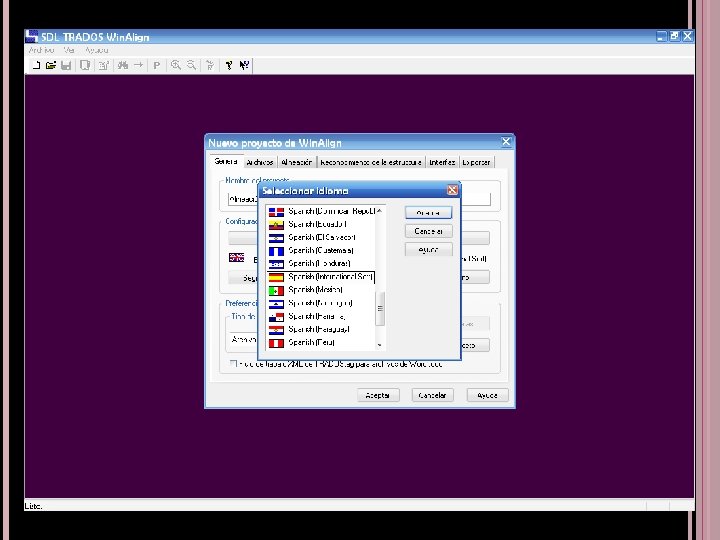This screenshot has height=540, width=720.
Task: Close the Seleccionar idioma dialog
Action: pyautogui.click(x=452, y=190)
